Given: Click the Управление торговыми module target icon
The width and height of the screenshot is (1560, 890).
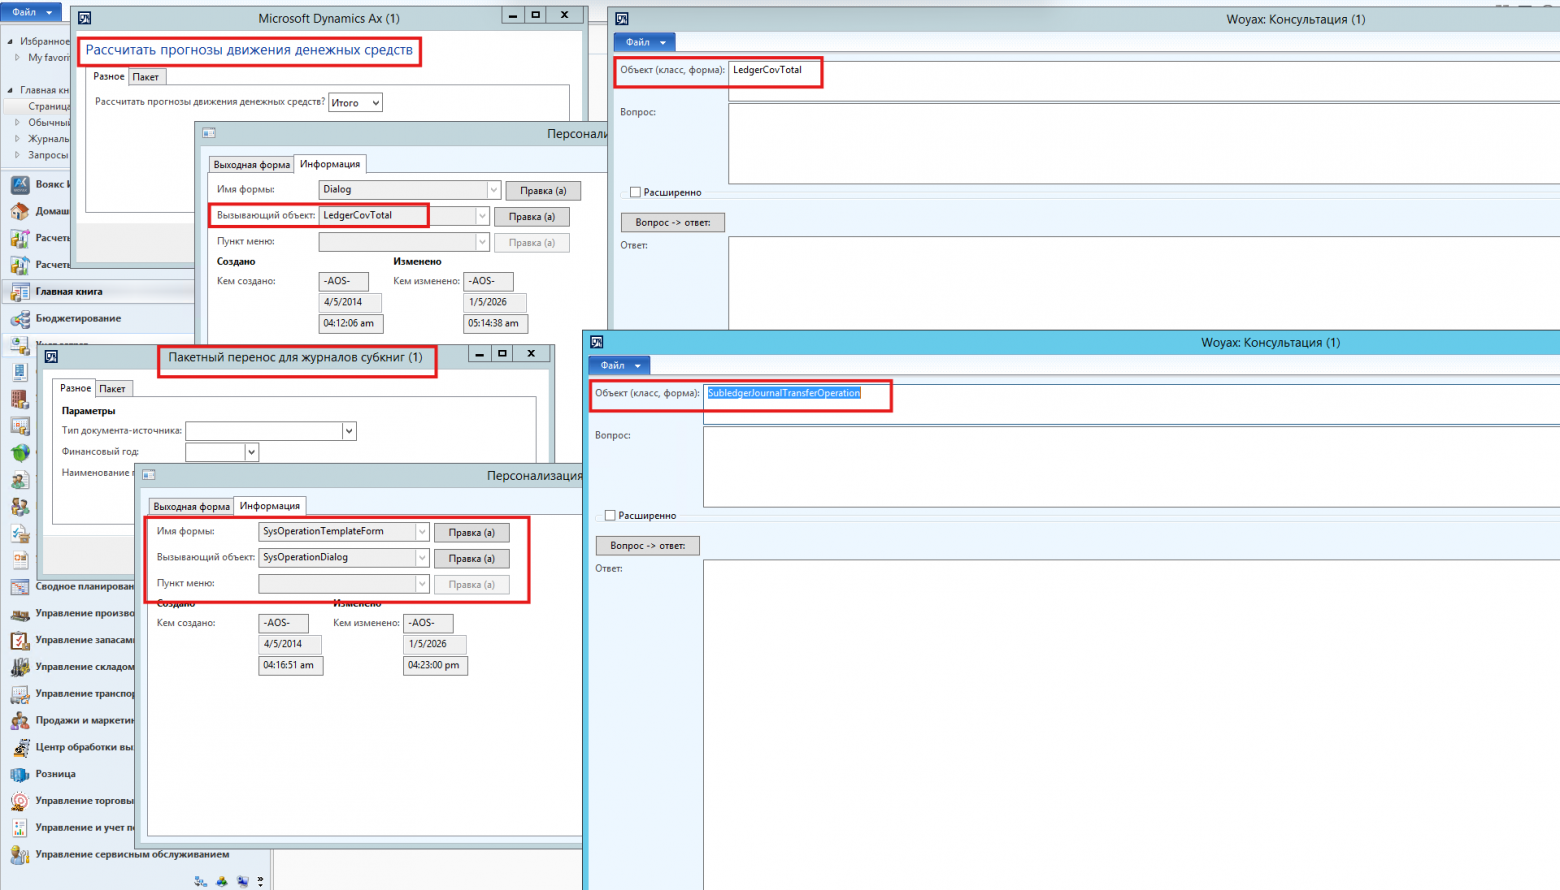Looking at the screenshot, I should pos(20,801).
